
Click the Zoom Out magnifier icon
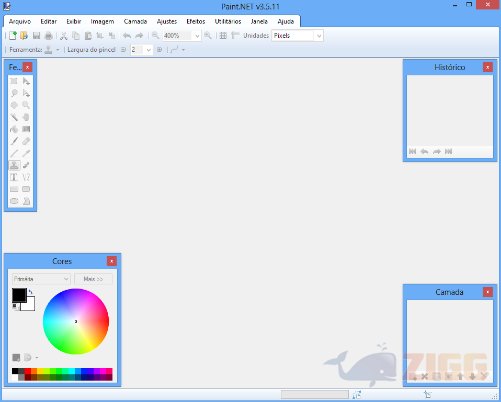[155, 35]
